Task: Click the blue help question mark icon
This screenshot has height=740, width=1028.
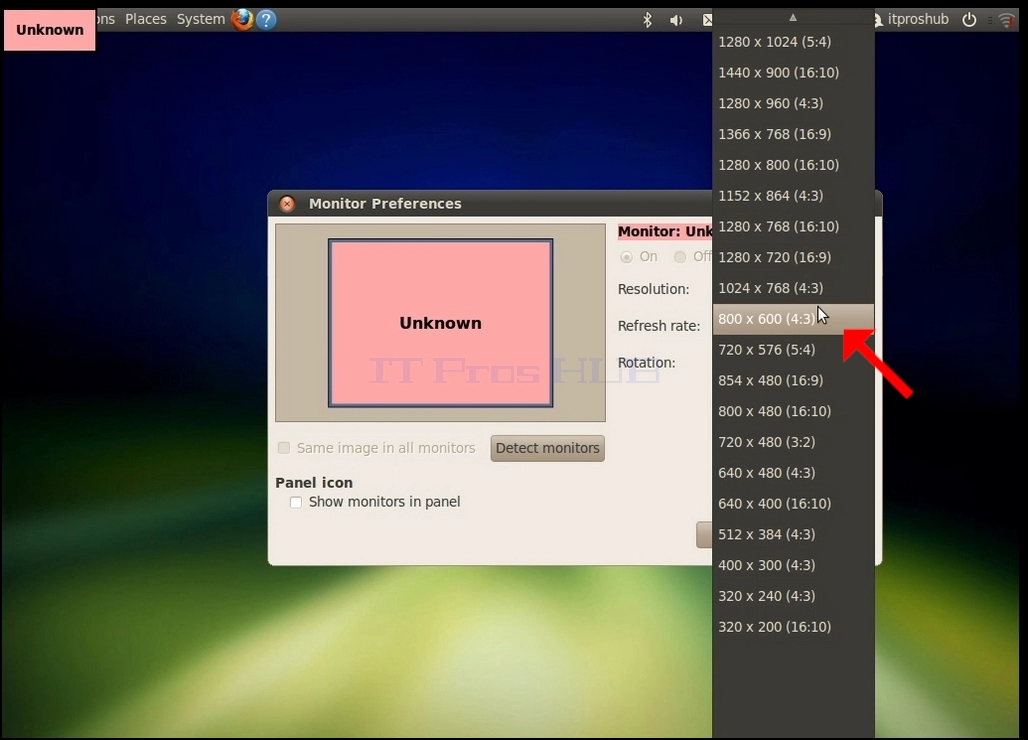Action: coord(266,20)
